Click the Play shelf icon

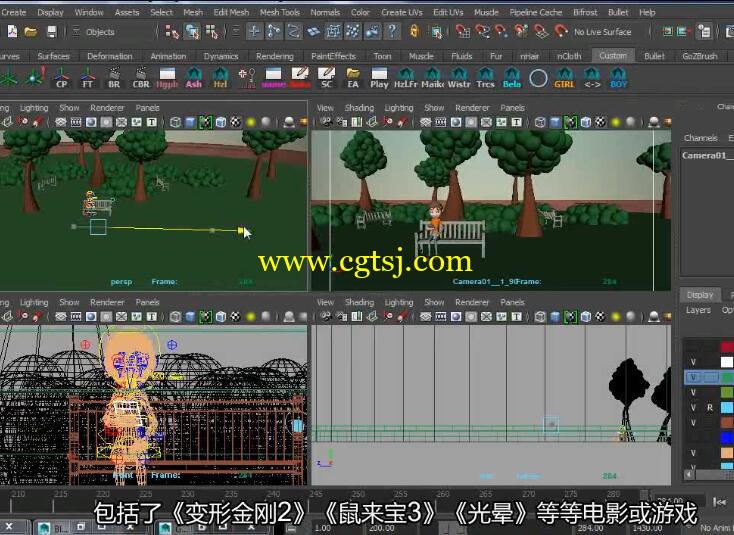379,78
